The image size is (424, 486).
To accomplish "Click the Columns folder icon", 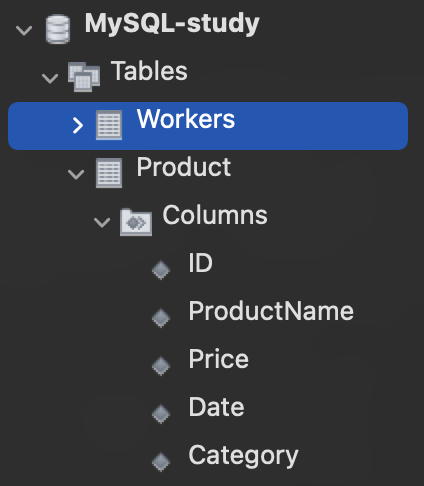I will 136,222.
